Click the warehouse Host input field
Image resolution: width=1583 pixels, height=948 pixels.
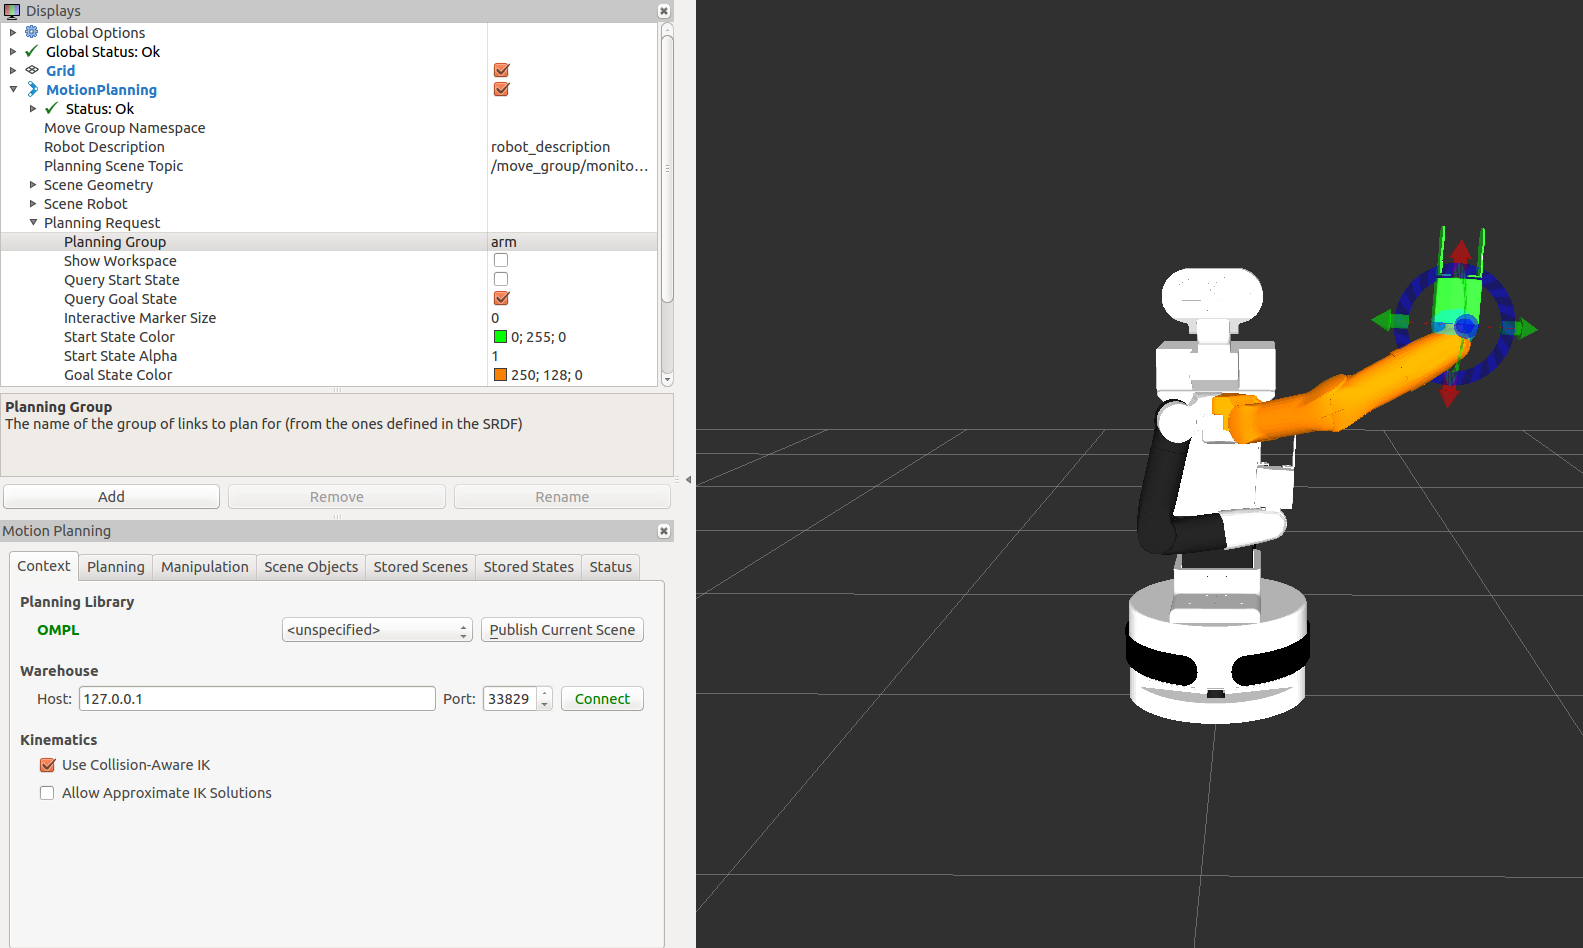(256, 699)
